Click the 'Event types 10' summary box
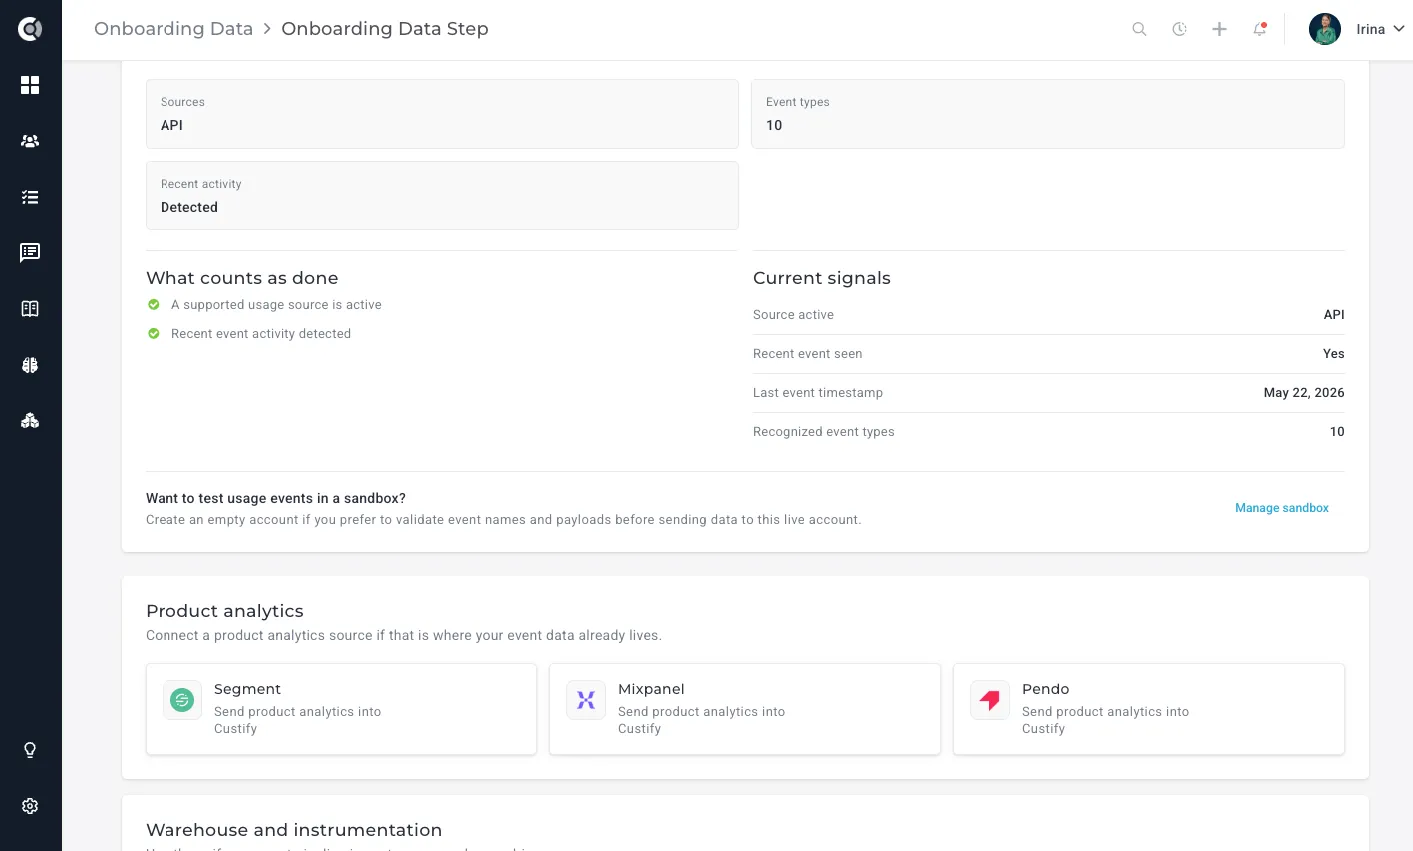This screenshot has width=1413, height=851. coord(1048,114)
